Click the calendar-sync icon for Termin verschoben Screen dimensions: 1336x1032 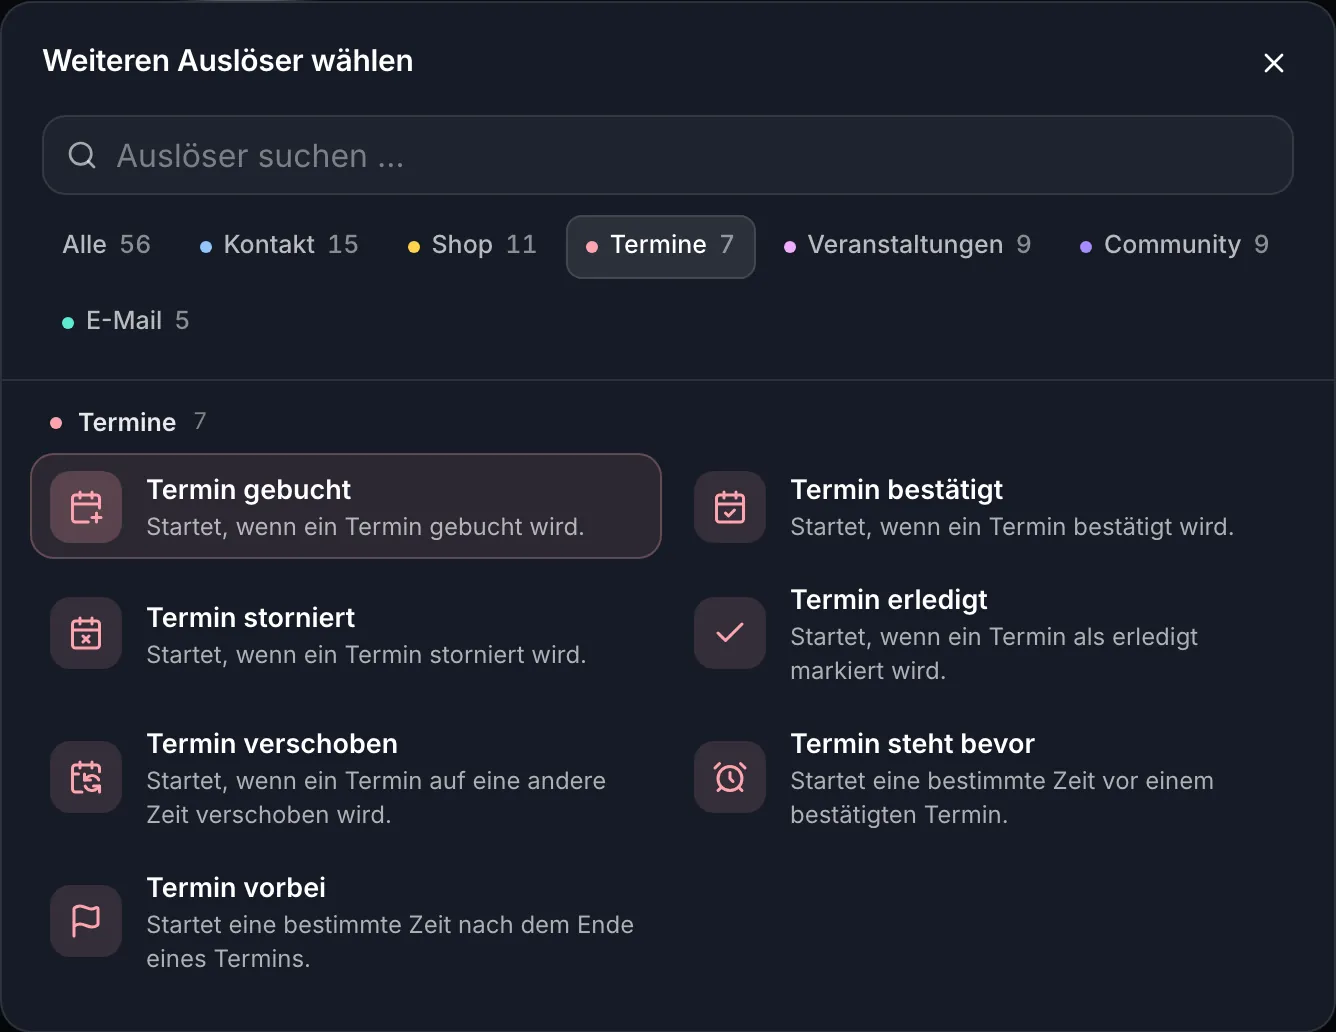(86, 777)
